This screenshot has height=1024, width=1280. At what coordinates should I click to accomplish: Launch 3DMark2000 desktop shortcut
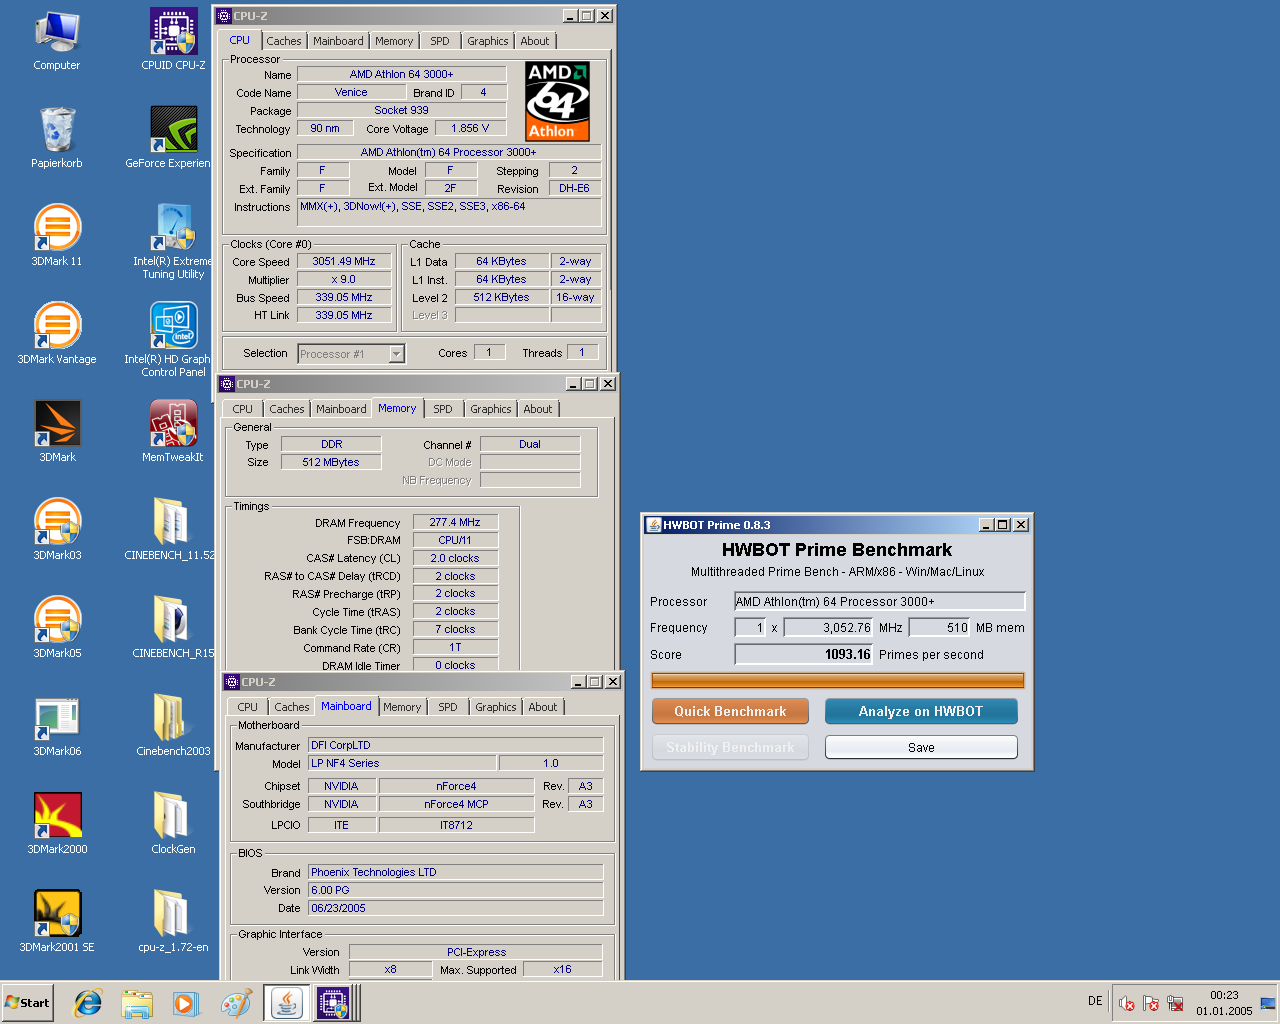coord(57,824)
